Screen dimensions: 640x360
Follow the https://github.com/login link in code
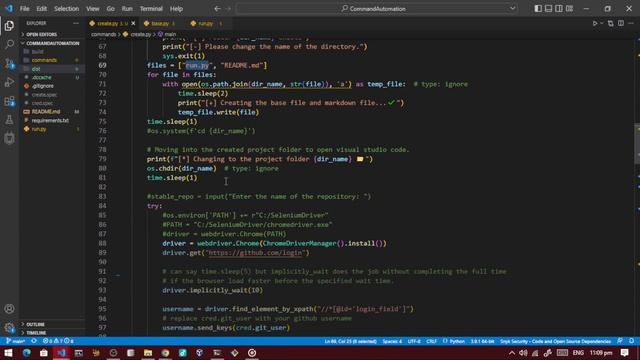pos(255,253)
